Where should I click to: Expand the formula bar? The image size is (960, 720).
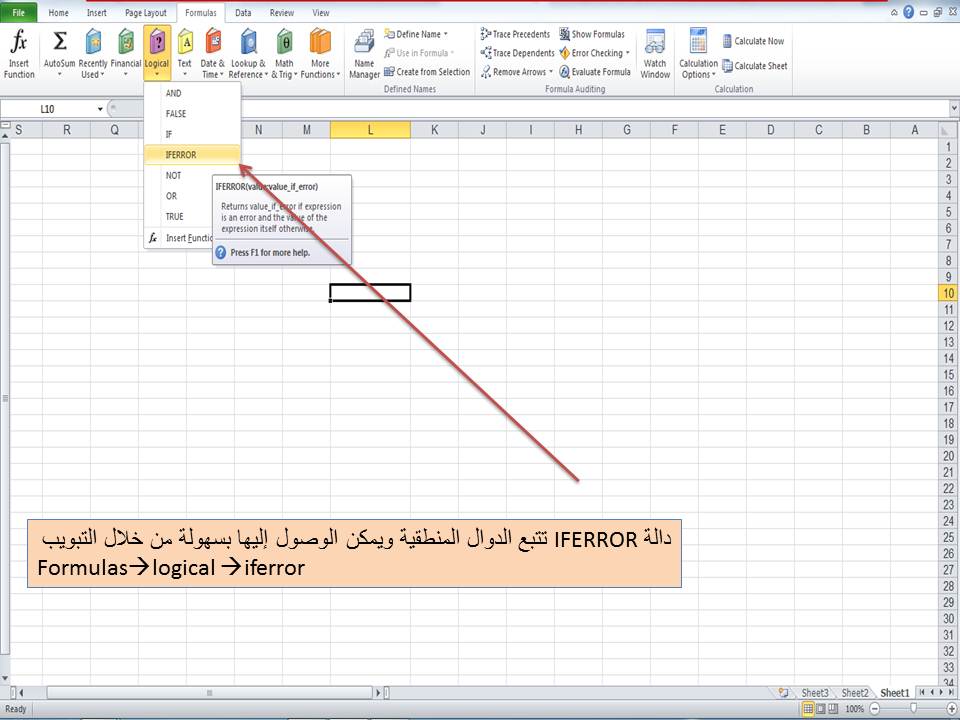click(954, 109)
